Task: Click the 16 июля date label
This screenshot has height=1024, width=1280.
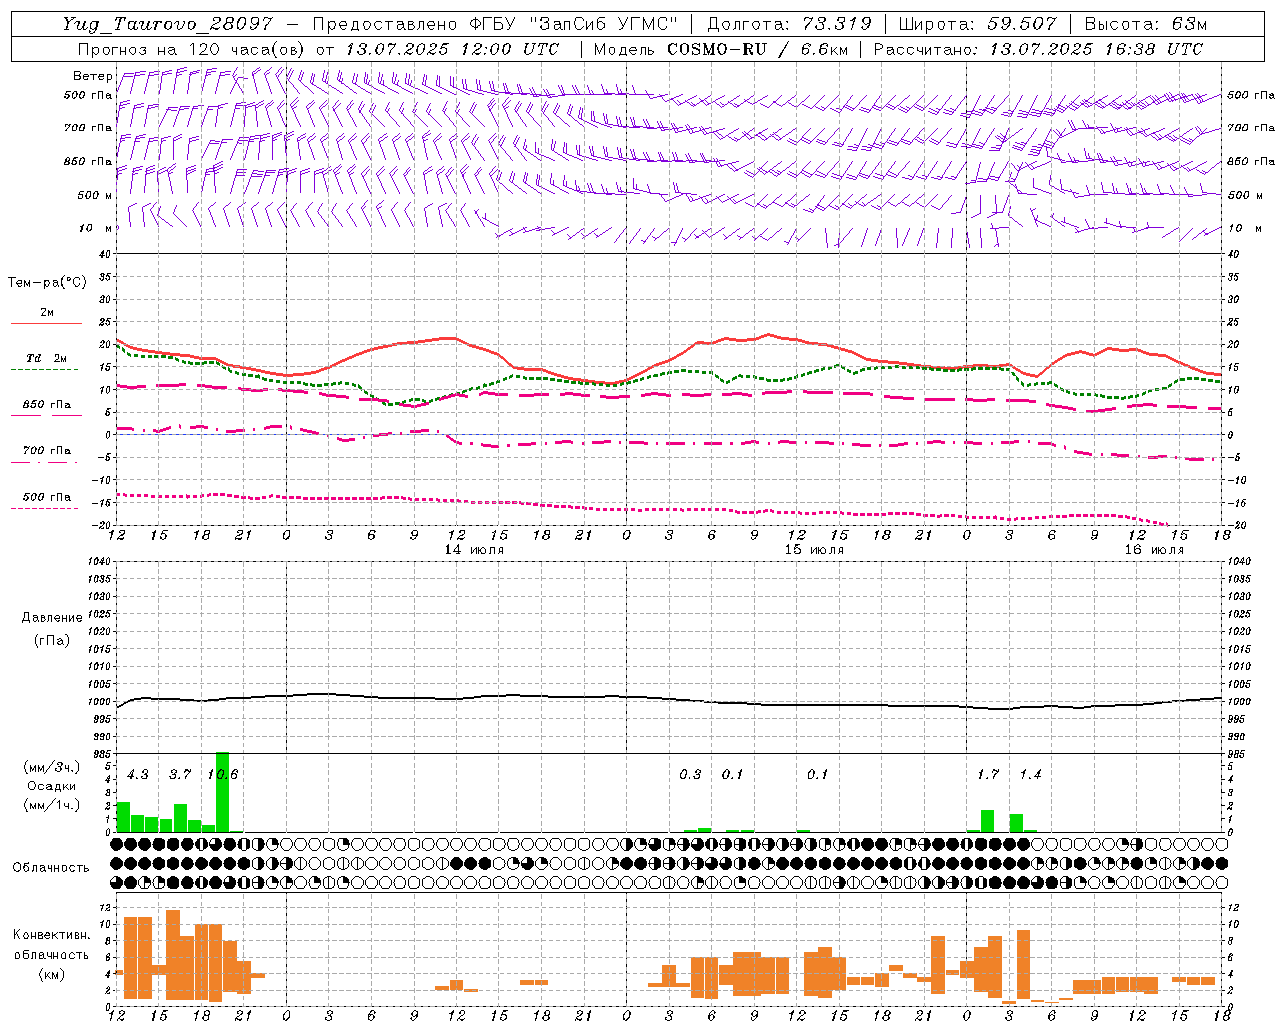Action: pos(1154,549)
